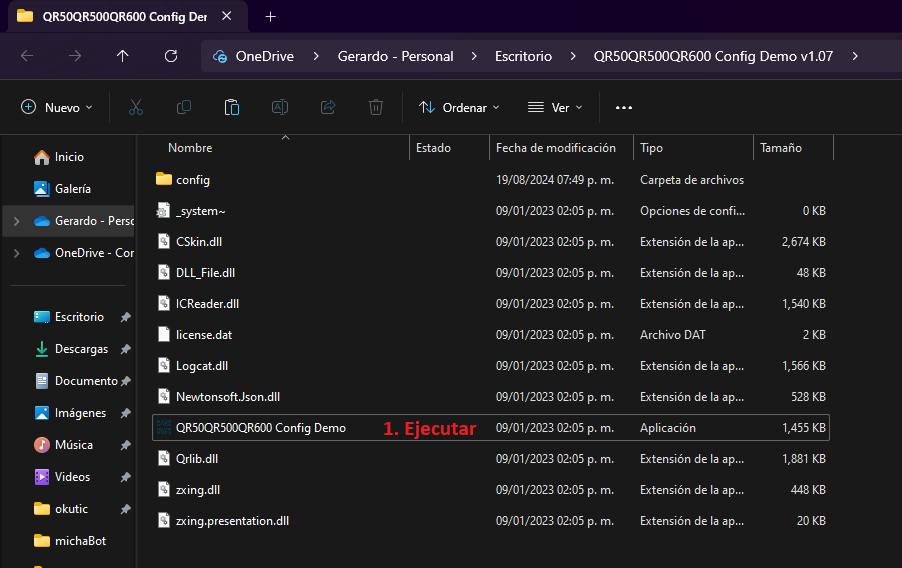Image resolution: width=902 pixels, height=568 pixels.
Task: Click Escritorio in the address breadcrumb
Action: tap(523, 56)
